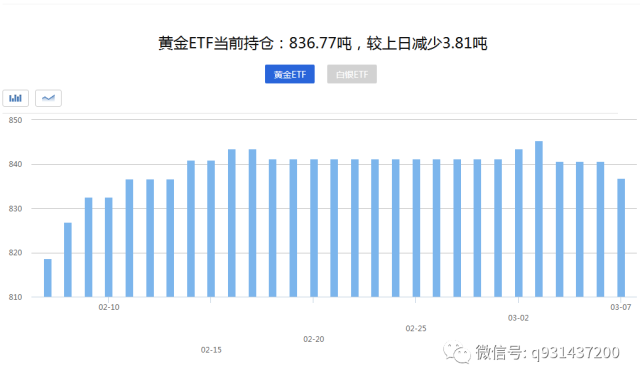
Task: Click the second bar from the left
Action: pos(68,260)
